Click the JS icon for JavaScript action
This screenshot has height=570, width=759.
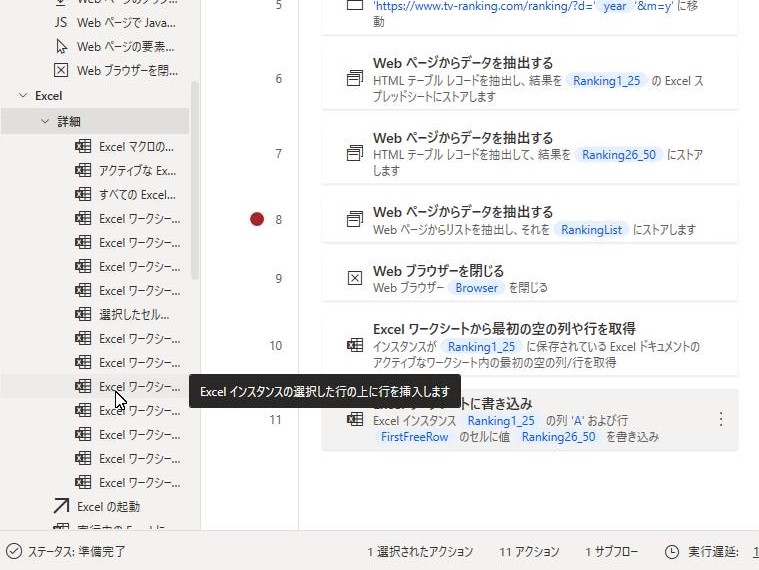(61, 22)
